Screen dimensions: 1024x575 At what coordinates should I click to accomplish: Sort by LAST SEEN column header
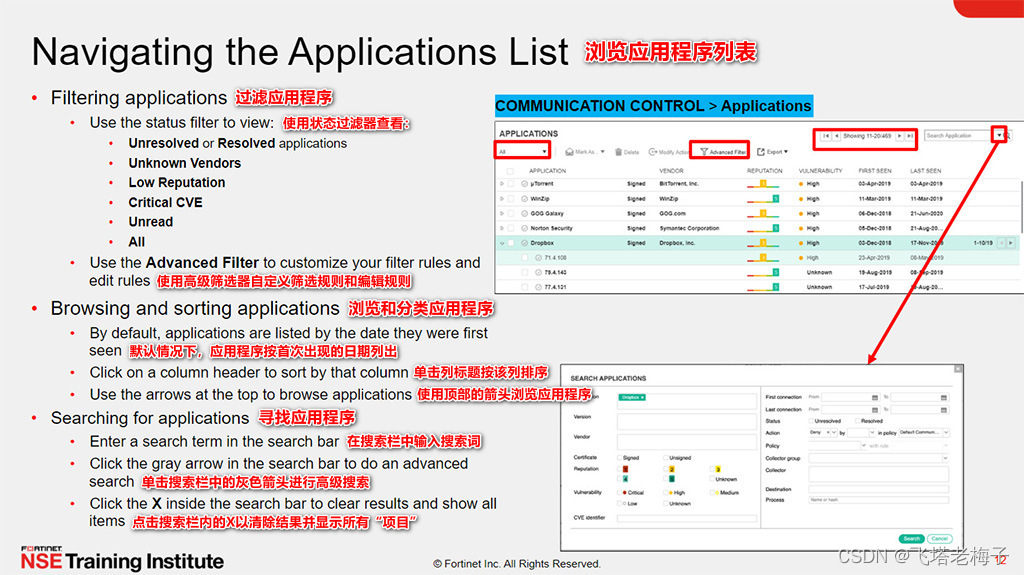pyautogui.click(x=925, y=171)
